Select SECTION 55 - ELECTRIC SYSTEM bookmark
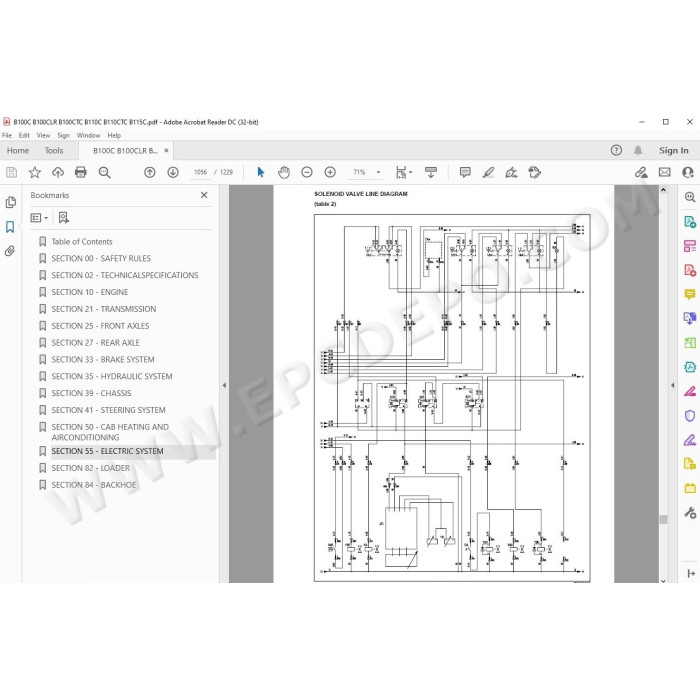The width and height of the screenshot is (700, 700). coord(107,451)
